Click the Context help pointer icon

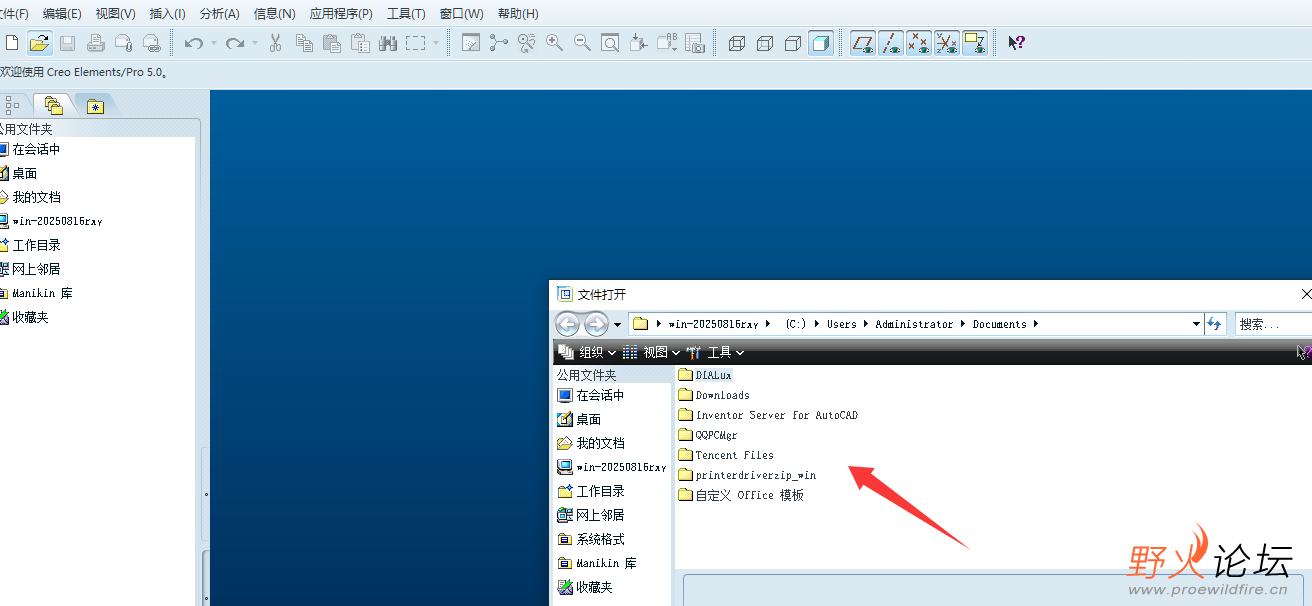click(x=1016, y=43)
